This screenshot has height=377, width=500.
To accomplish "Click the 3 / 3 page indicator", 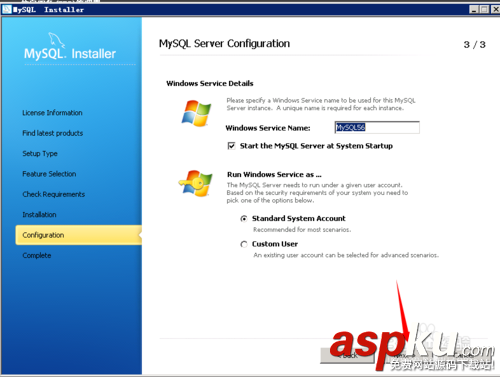I will point(474,45).
